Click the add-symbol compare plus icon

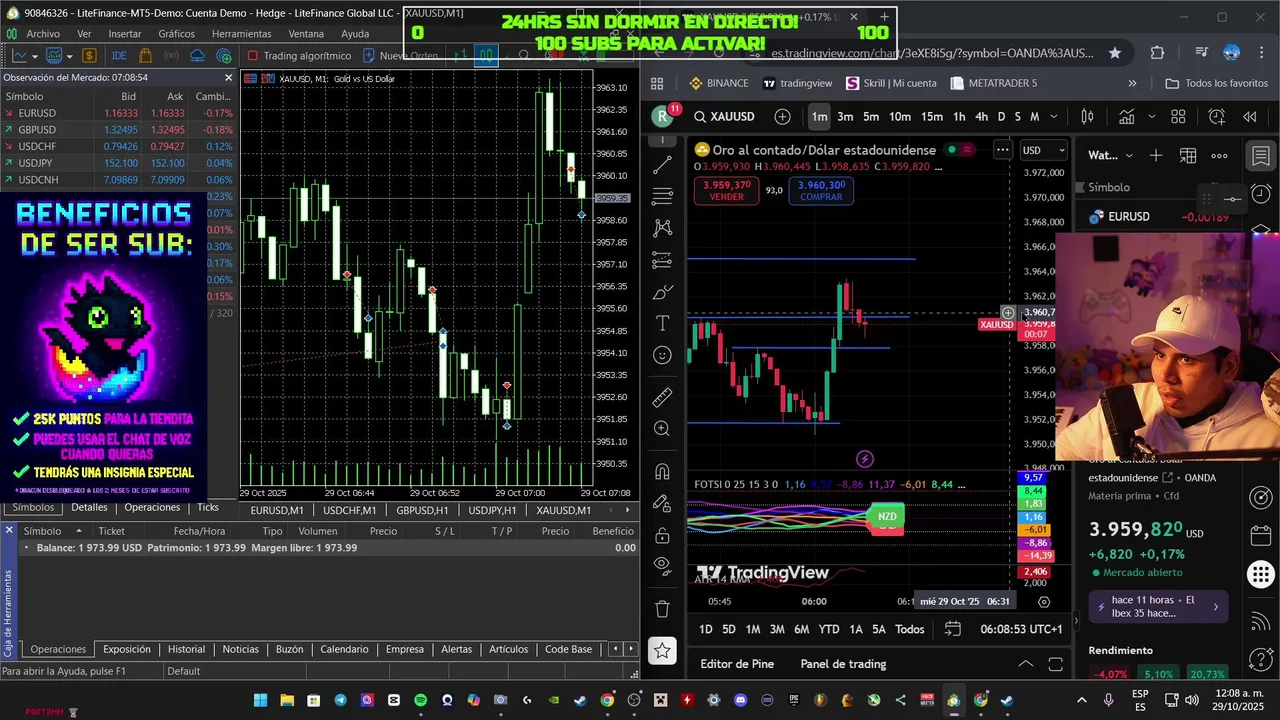[x=782, y=117]
